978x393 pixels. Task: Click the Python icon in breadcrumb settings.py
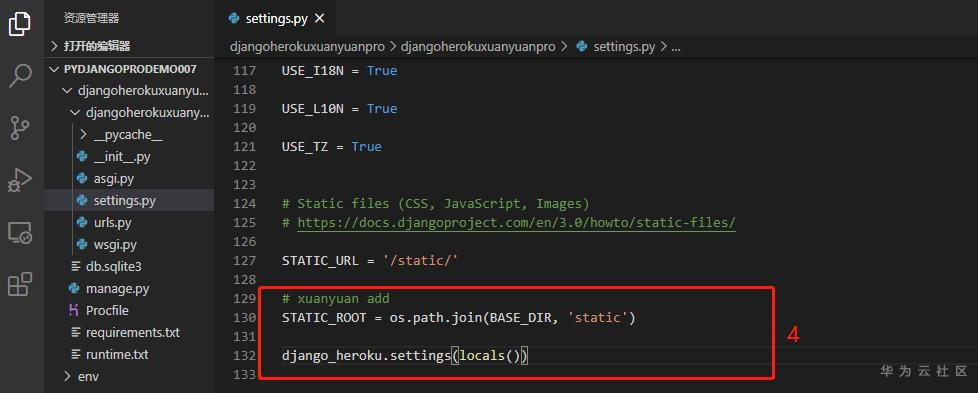tap(582, 47)
